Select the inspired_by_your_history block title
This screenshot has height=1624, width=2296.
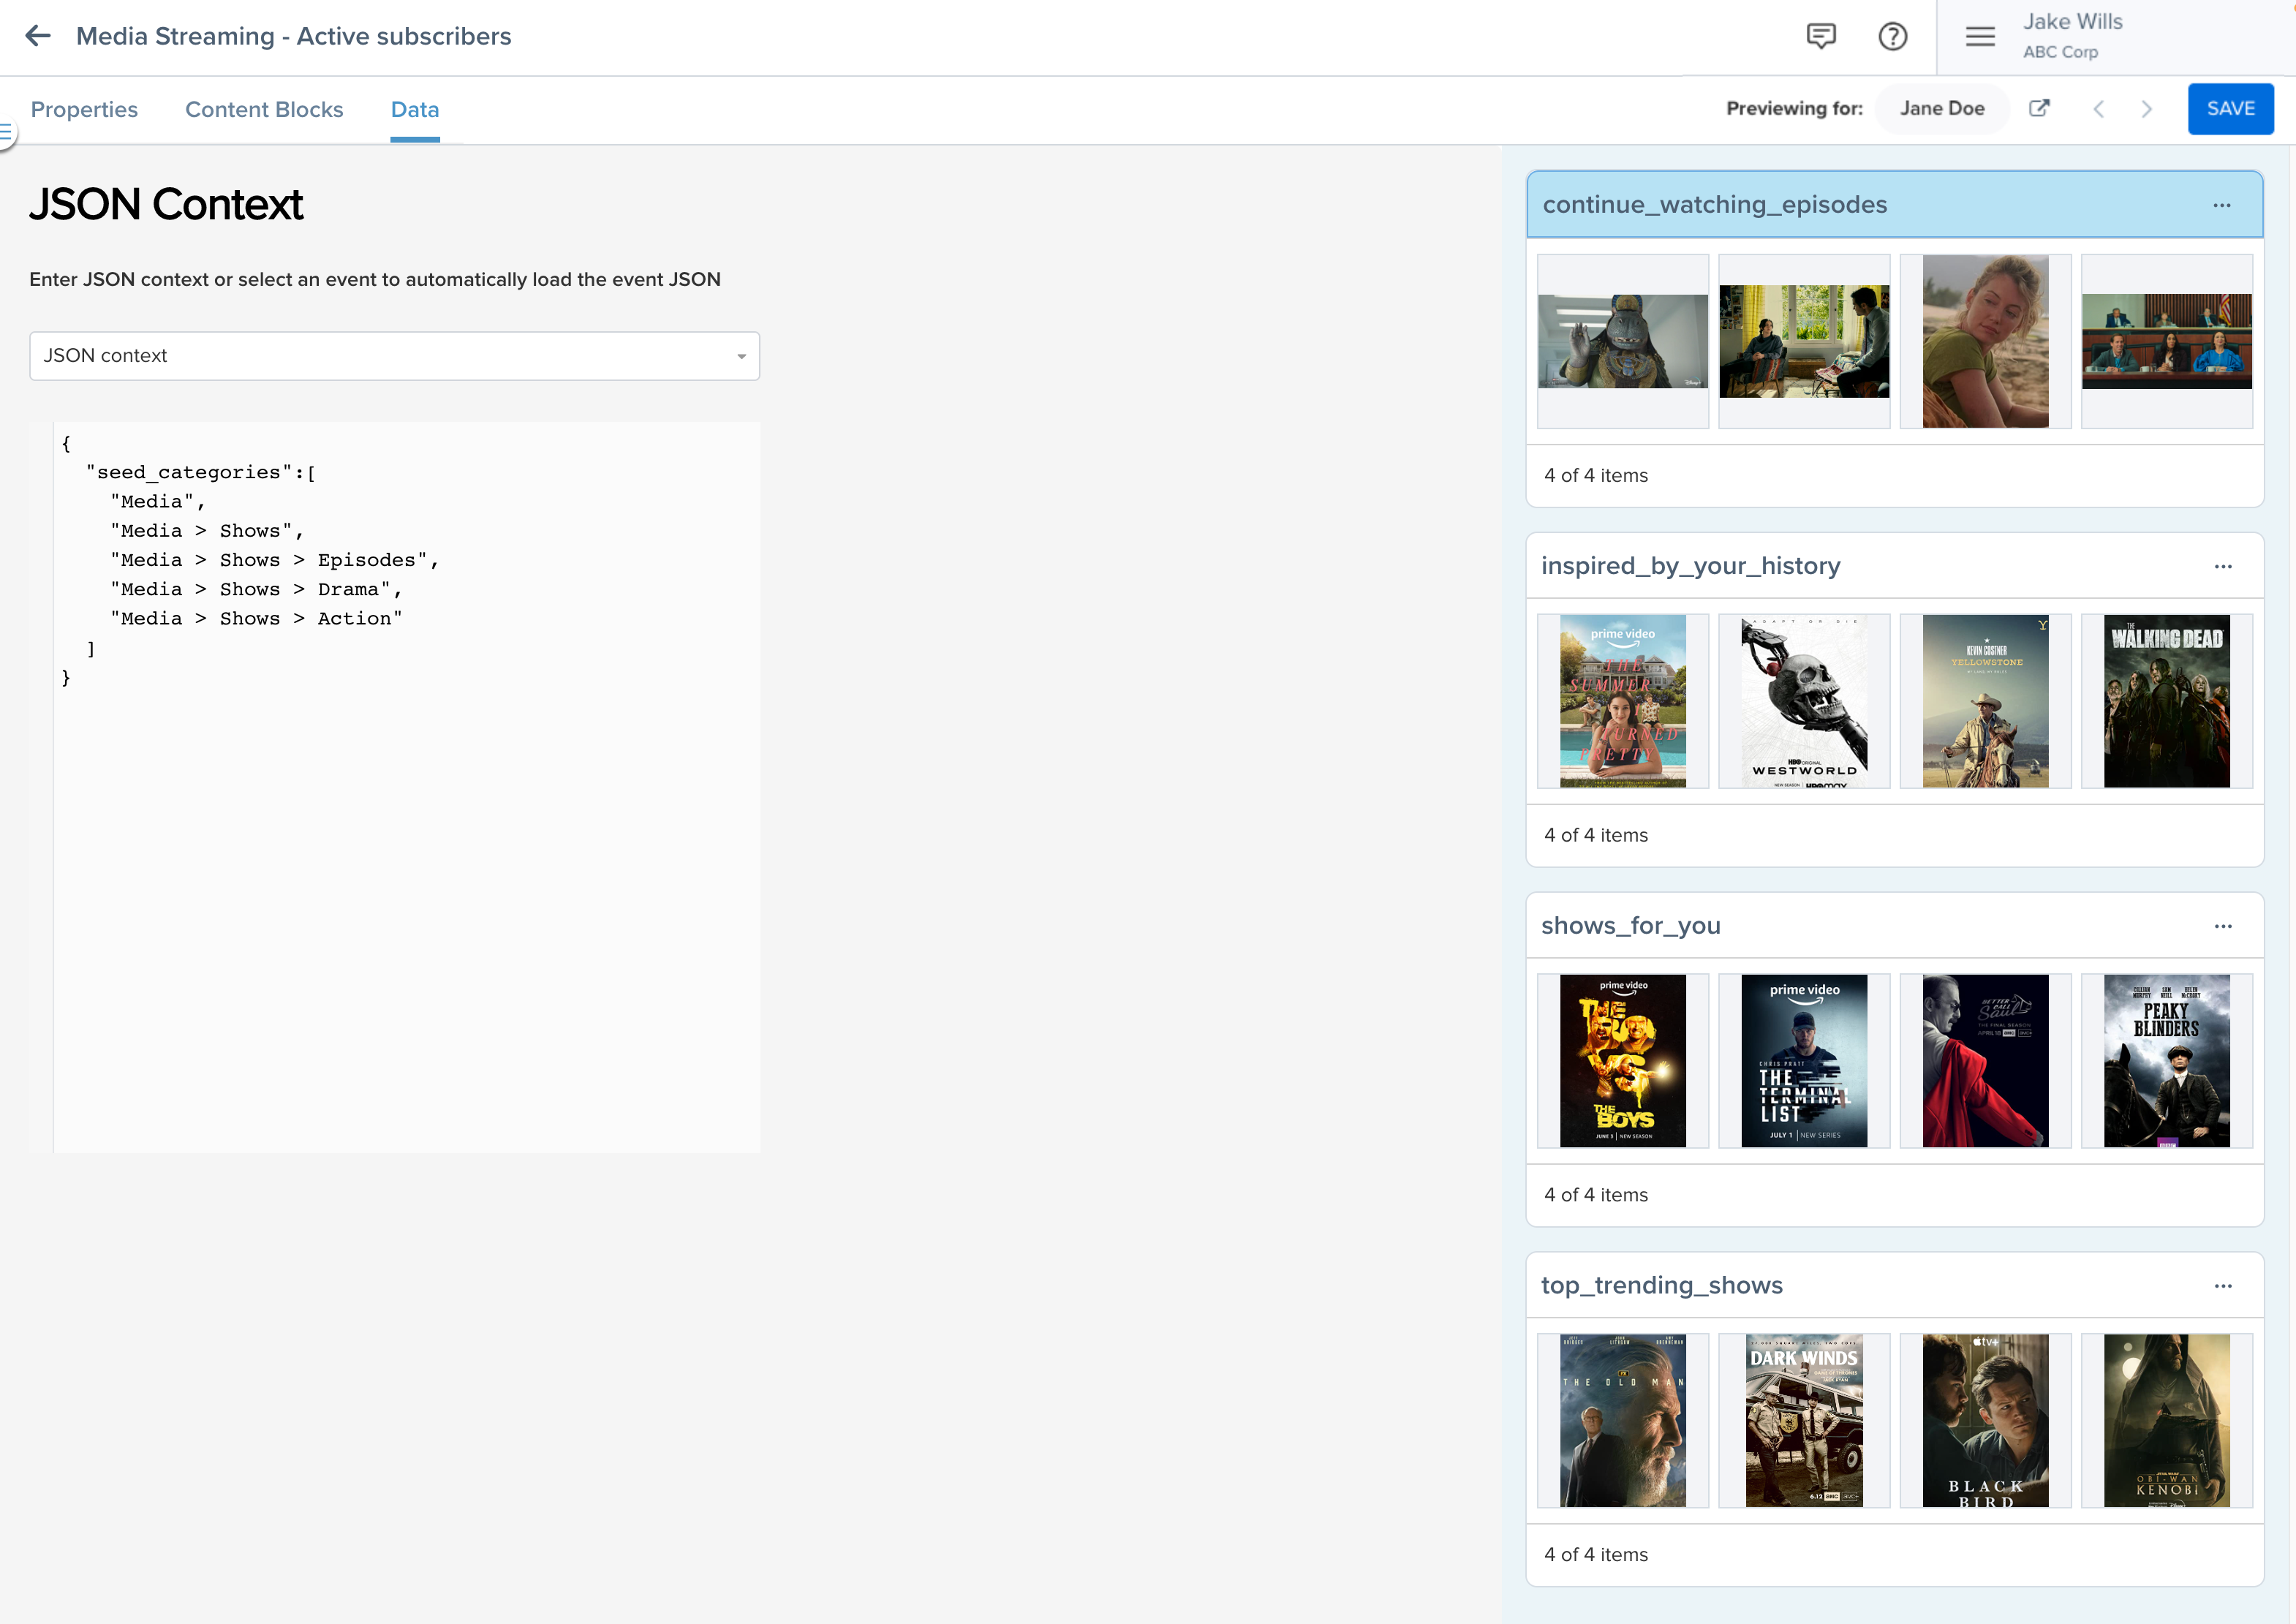click(1690, 566)
